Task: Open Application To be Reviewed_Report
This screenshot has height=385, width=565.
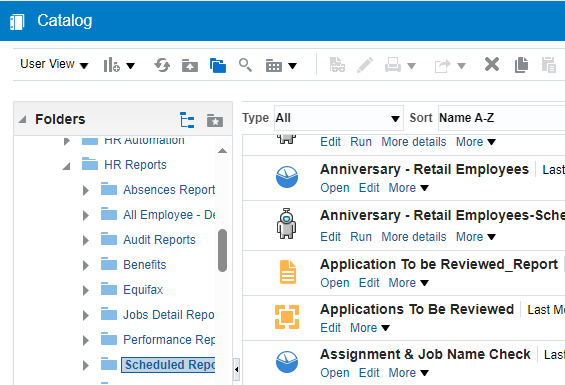Action: coord(335,283)
